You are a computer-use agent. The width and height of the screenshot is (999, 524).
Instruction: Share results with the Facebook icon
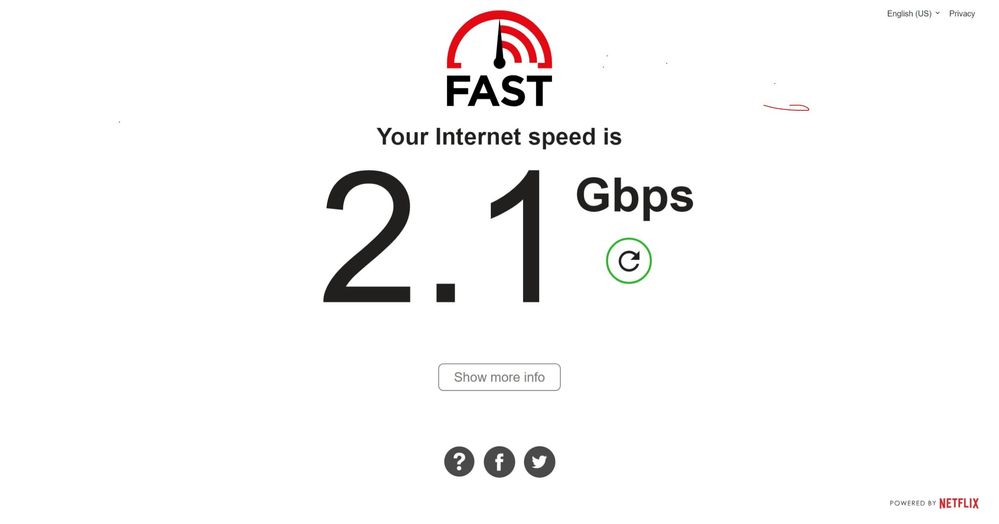(500, 462)
